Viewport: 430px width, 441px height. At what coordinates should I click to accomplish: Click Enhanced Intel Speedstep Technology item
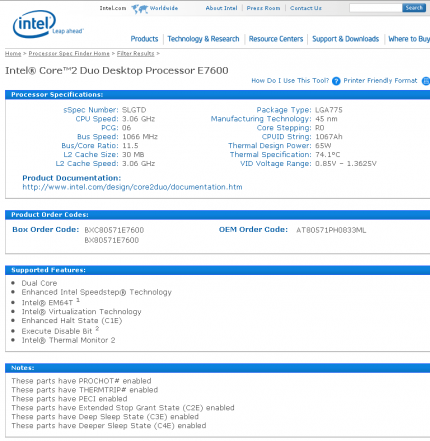pyautogui.click(x=97, y=292)
